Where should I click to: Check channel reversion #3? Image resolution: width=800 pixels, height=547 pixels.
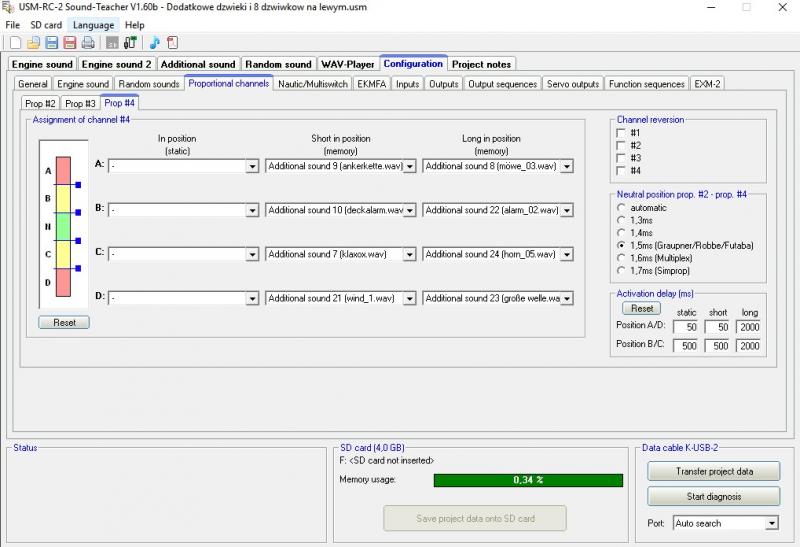[x=622, y=158]
